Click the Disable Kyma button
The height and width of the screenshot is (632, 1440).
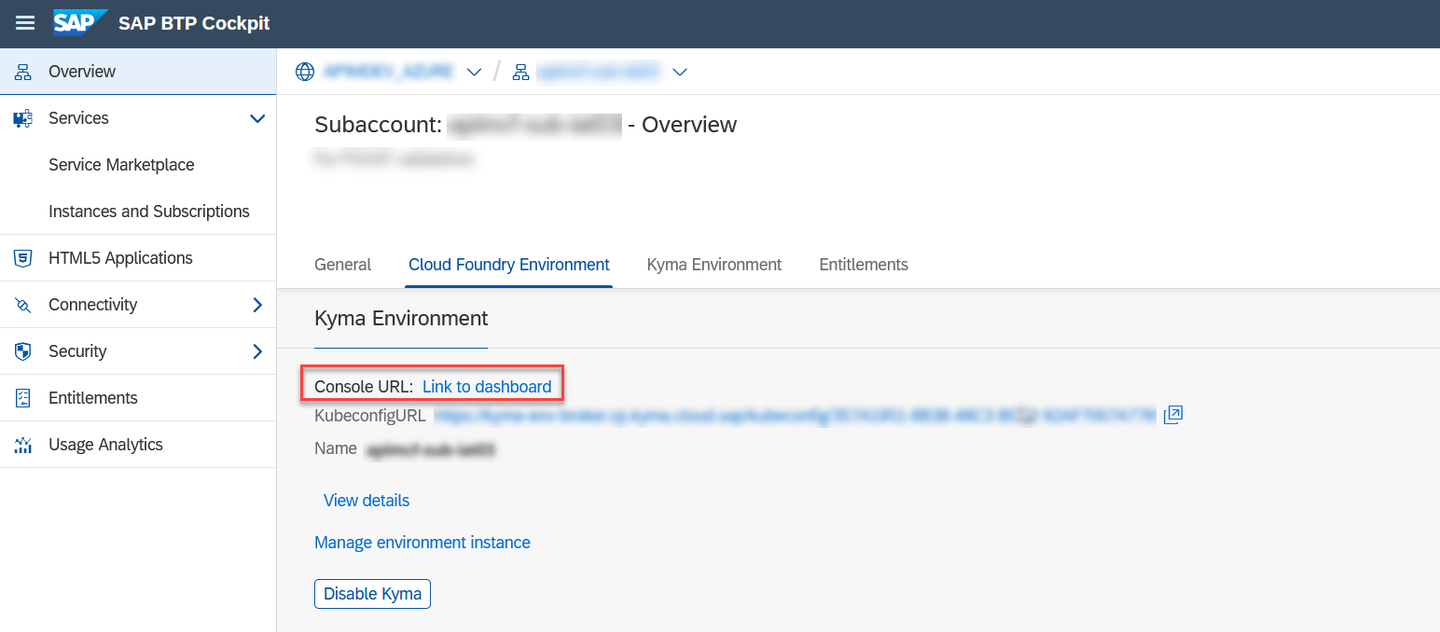pos(372,593)
